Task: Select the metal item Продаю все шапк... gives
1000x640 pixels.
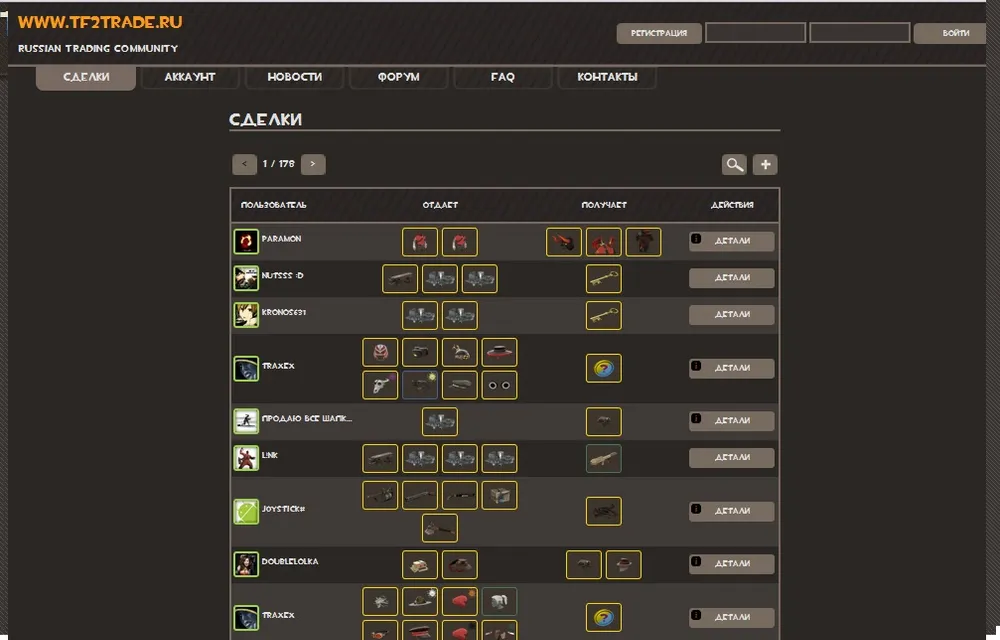Action: point(439,421)
